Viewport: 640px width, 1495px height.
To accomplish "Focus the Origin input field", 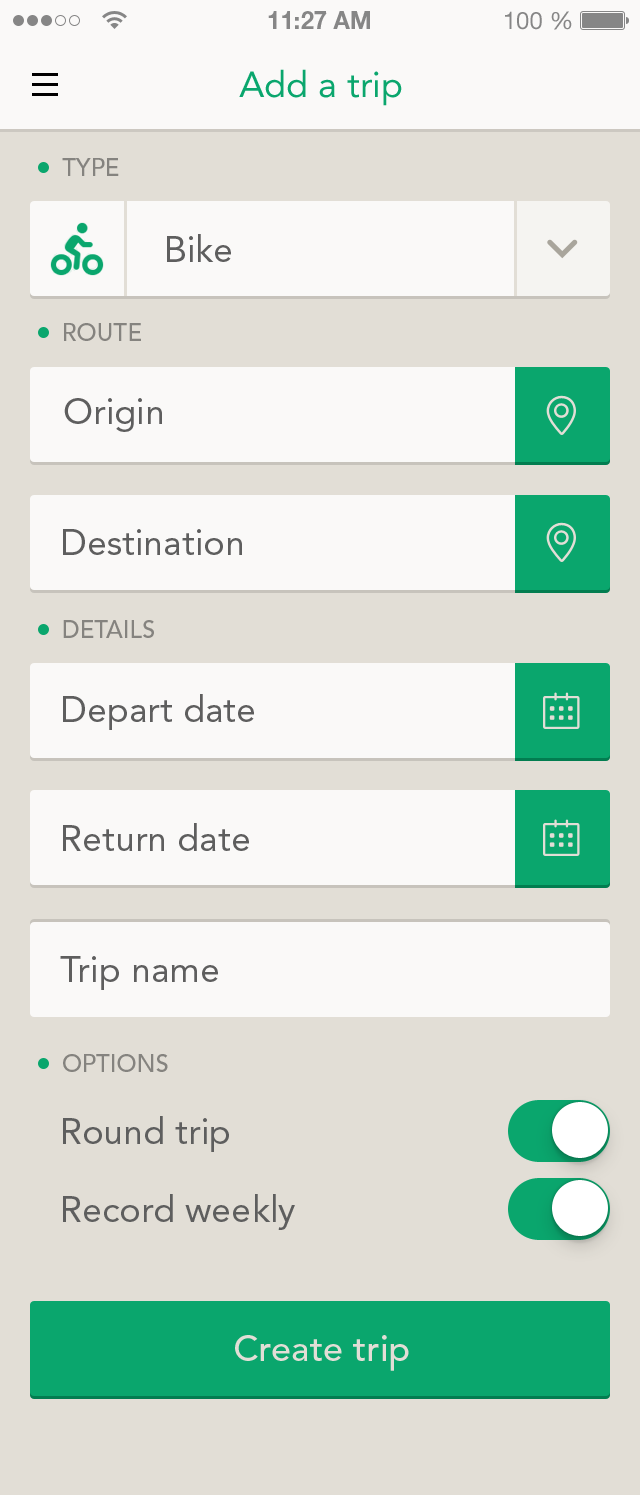I will coord(272,414).
